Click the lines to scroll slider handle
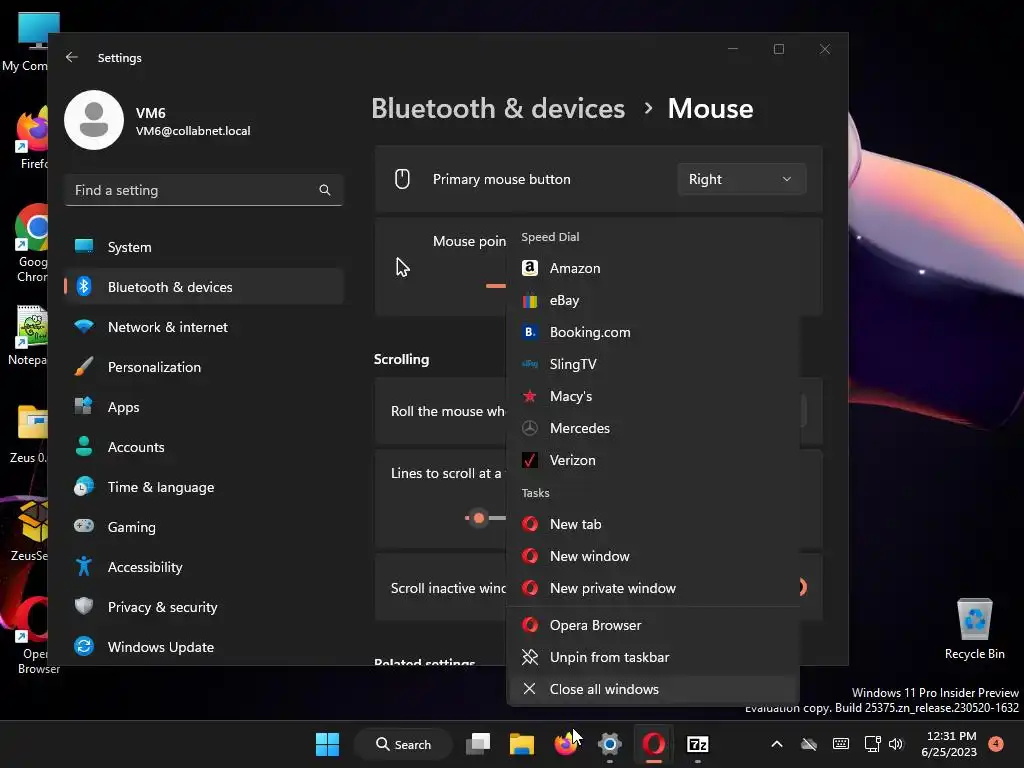The image size is (1024, 768). (x=479, y=518)
